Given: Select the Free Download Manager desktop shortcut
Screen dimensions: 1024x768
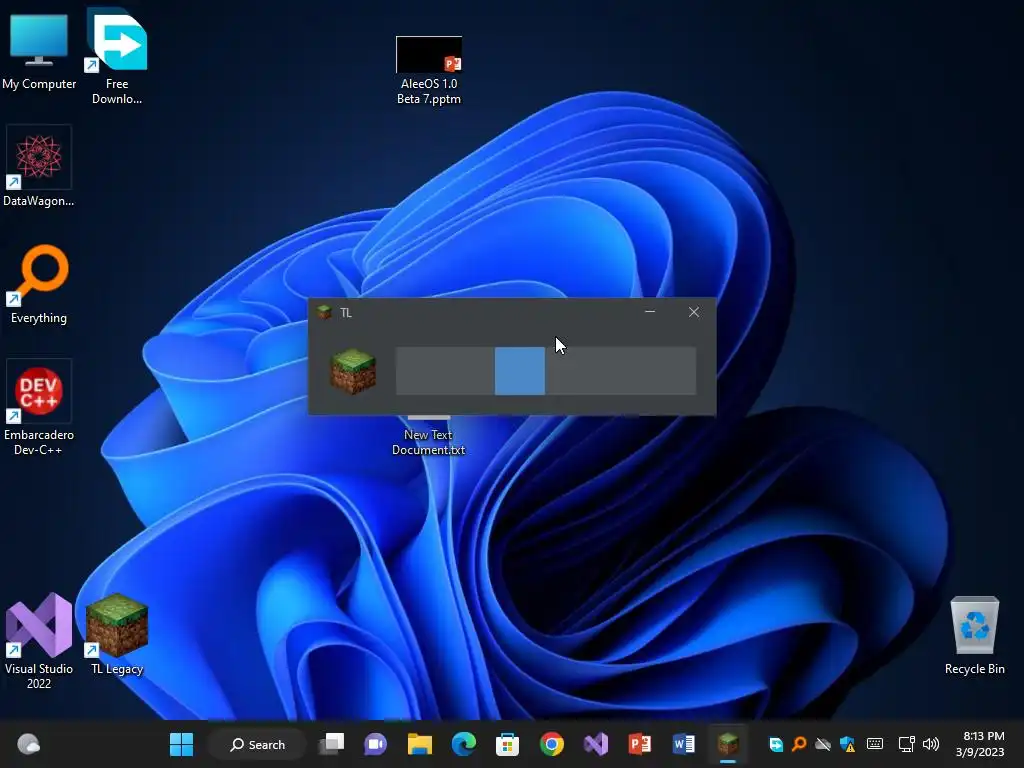Looking at the screenshot, I should (117, 56).
